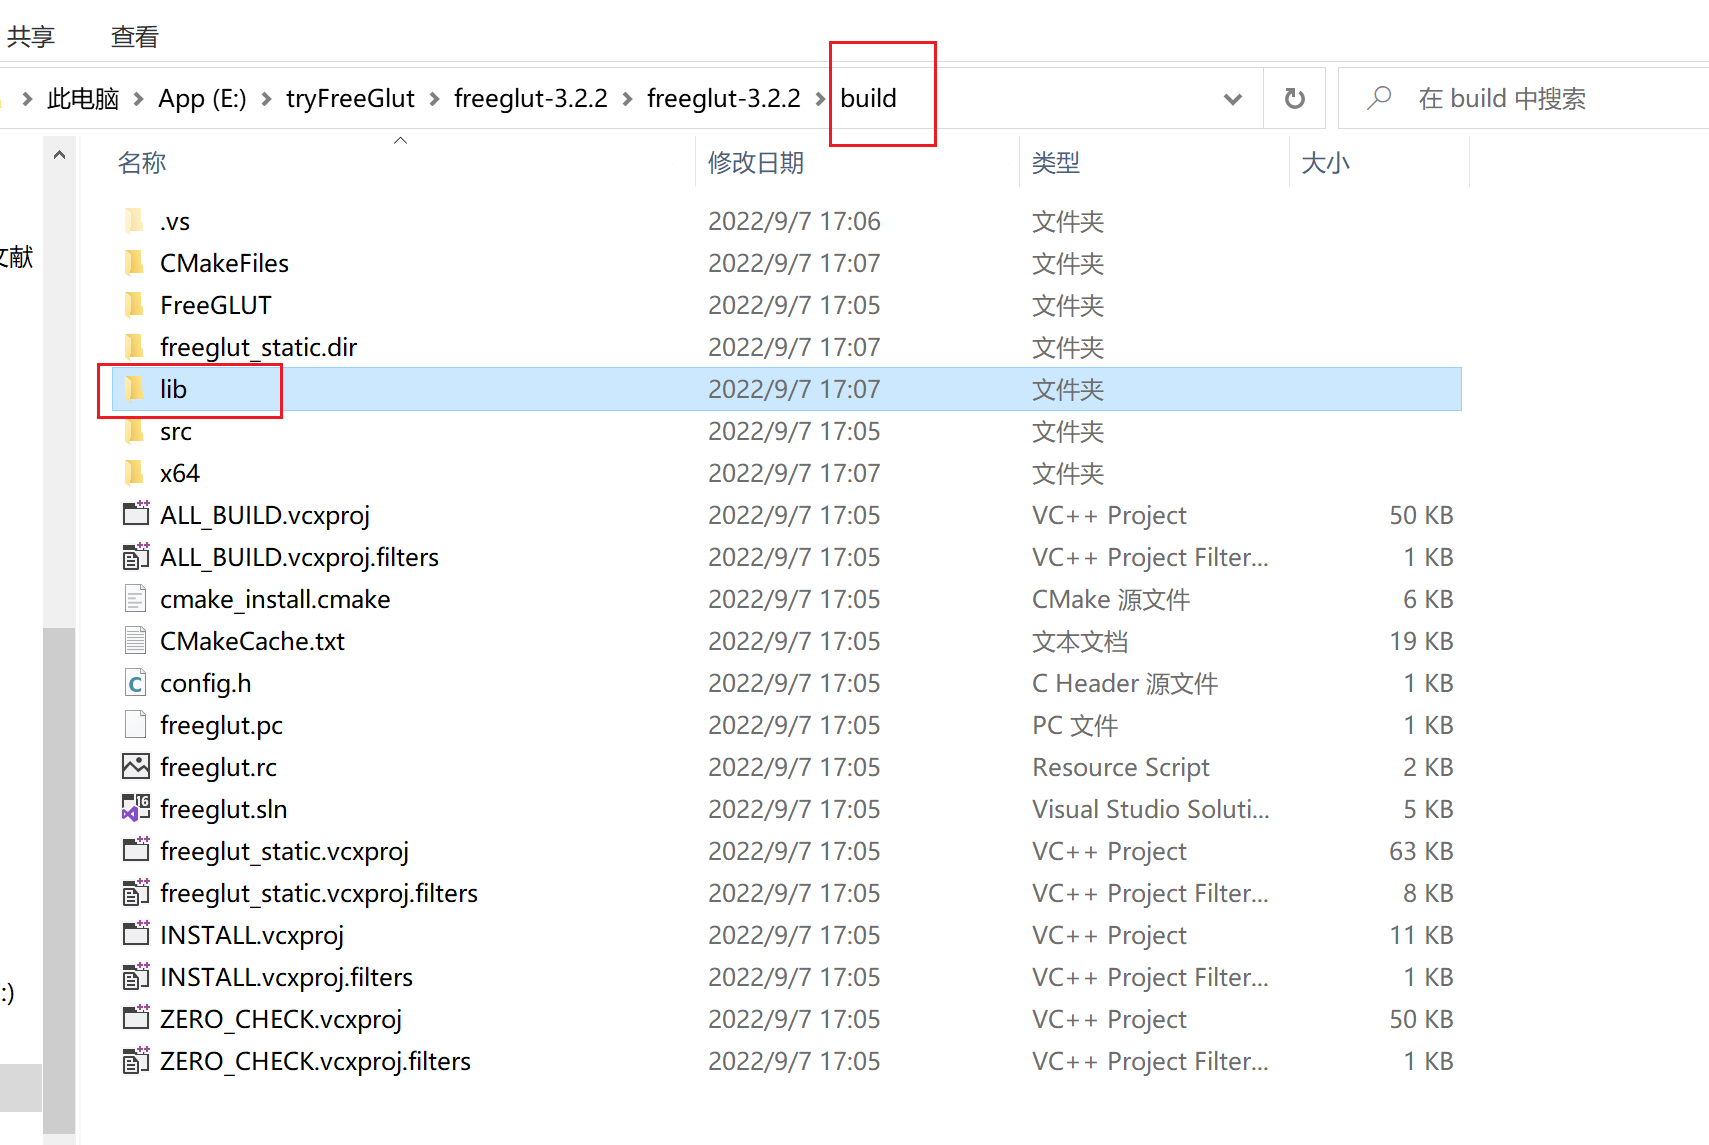Open the freeglut.sln Visual Studio solution
Image resolution: width=1709 pixels, height=1145 pixels.
pyautogui.click(x=223, y=808)
